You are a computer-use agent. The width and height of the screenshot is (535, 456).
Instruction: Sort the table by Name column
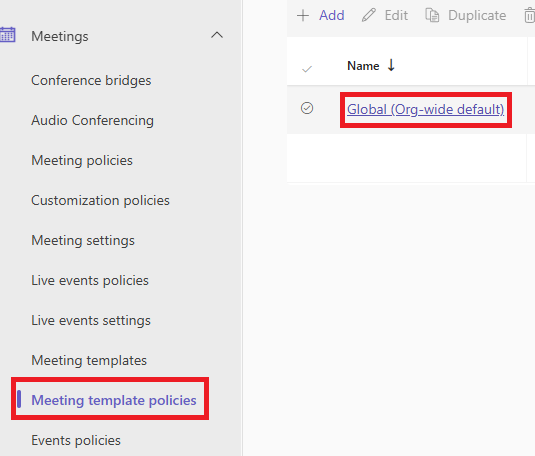coord(363,66)
